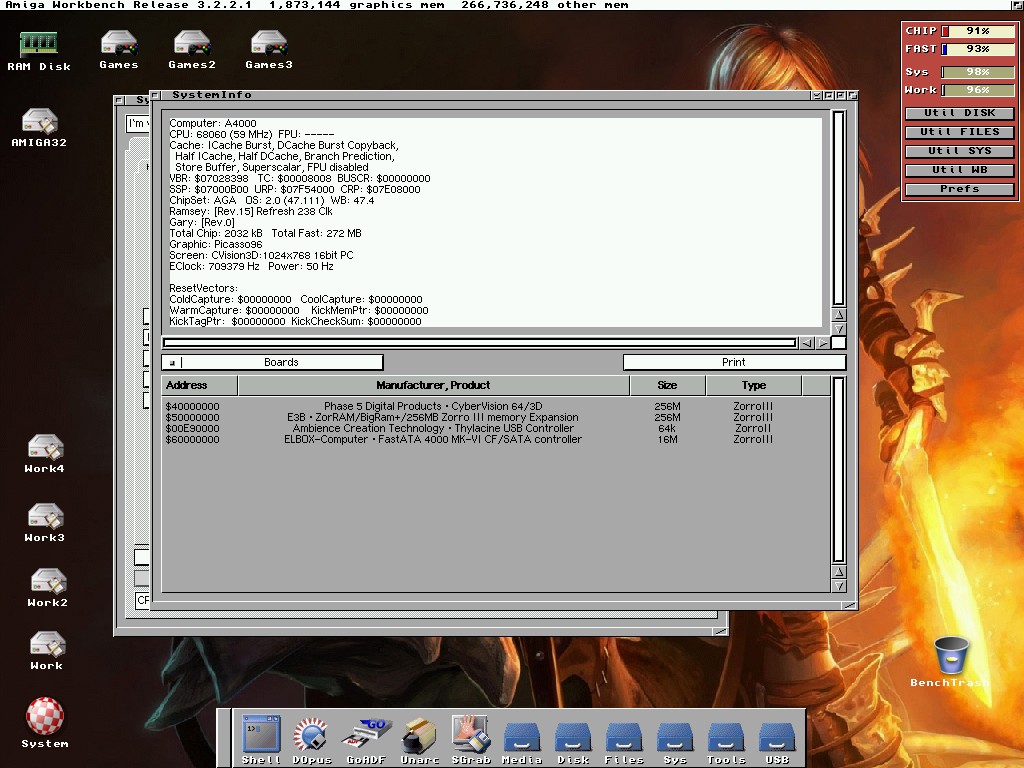Viewport: 1024px width, 768px height.
Task: Select the System boing ball icon
Action: [44, 722]
